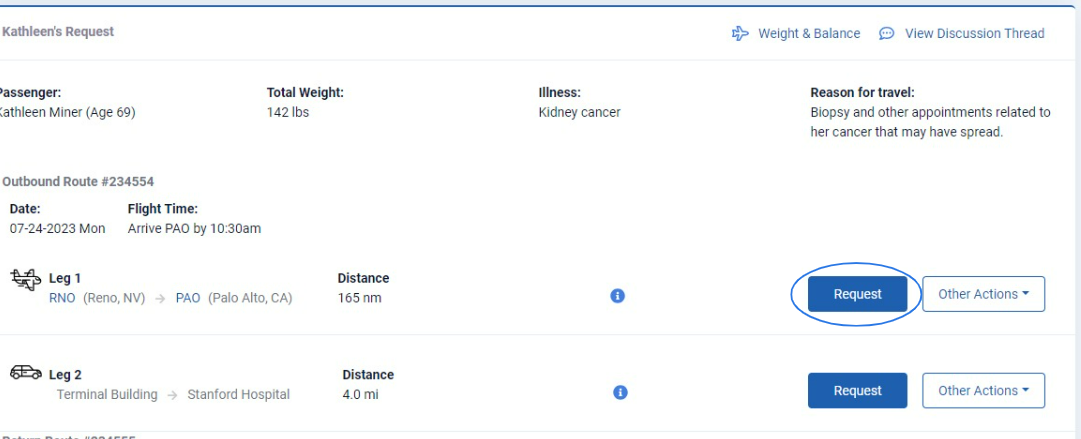
Task: Click the discussion thread speech bubble icon
Action: 887,33
